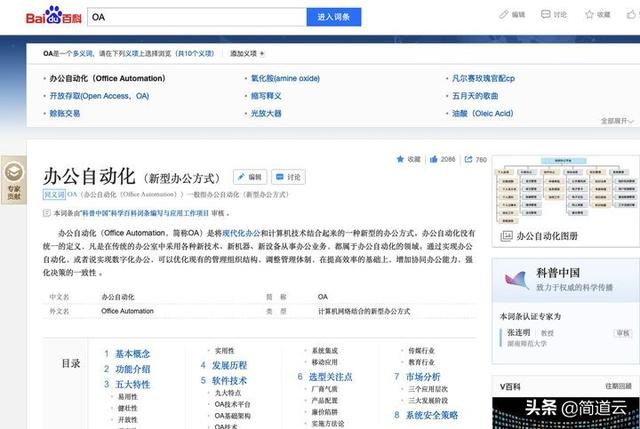Click the 讨论 button next to article title
The width and height of the screenshot is (640, 429).
click(x=288, y=177)
